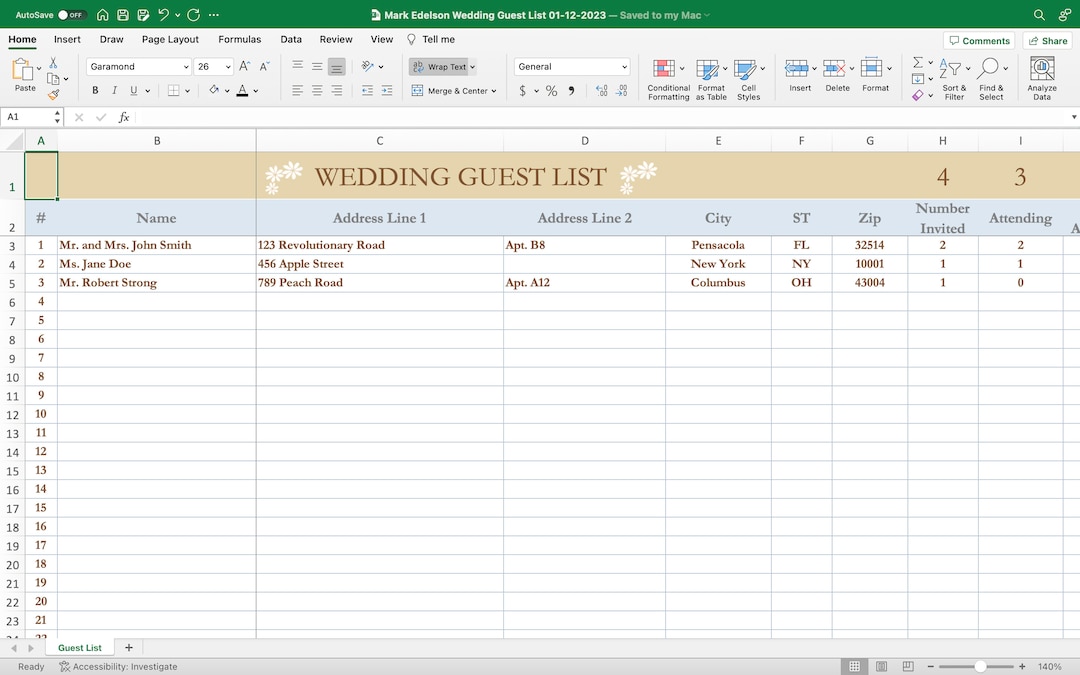Switch to the Formulas ribbon tab
Screen dimensions: 1080x675
click(x=240, y=39)
